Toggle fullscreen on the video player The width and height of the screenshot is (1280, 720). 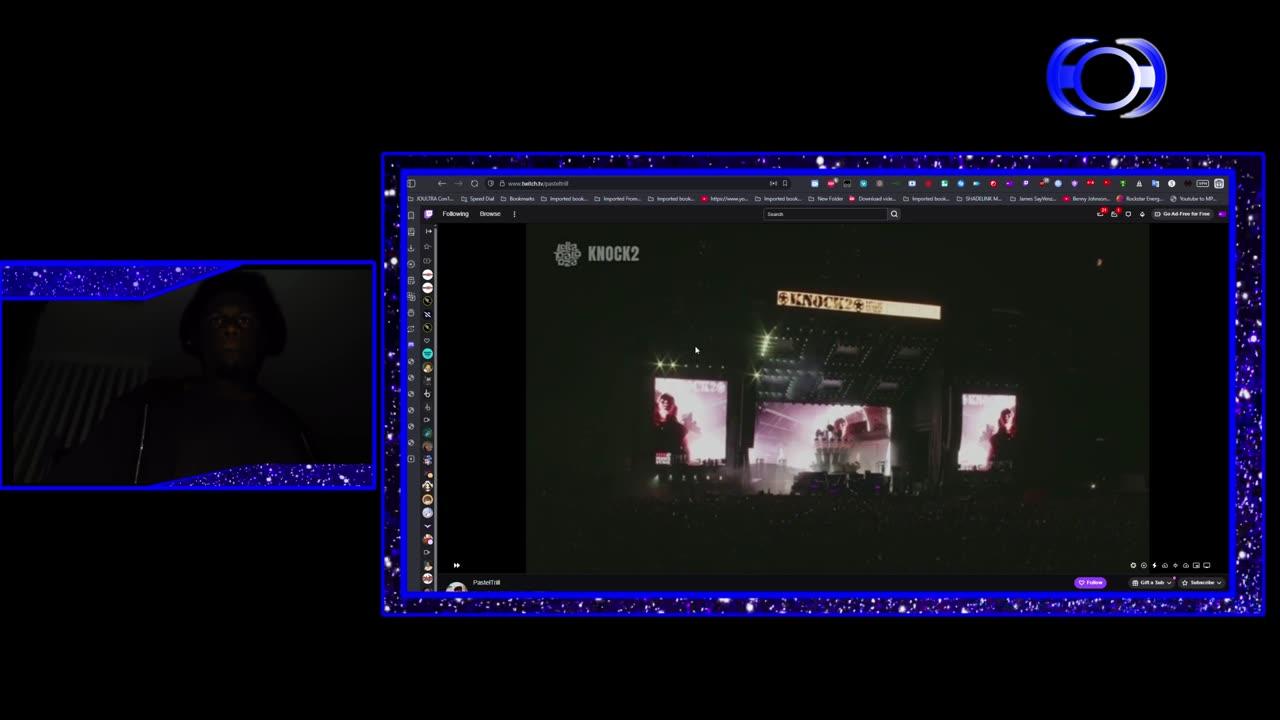coord(1207,565)
